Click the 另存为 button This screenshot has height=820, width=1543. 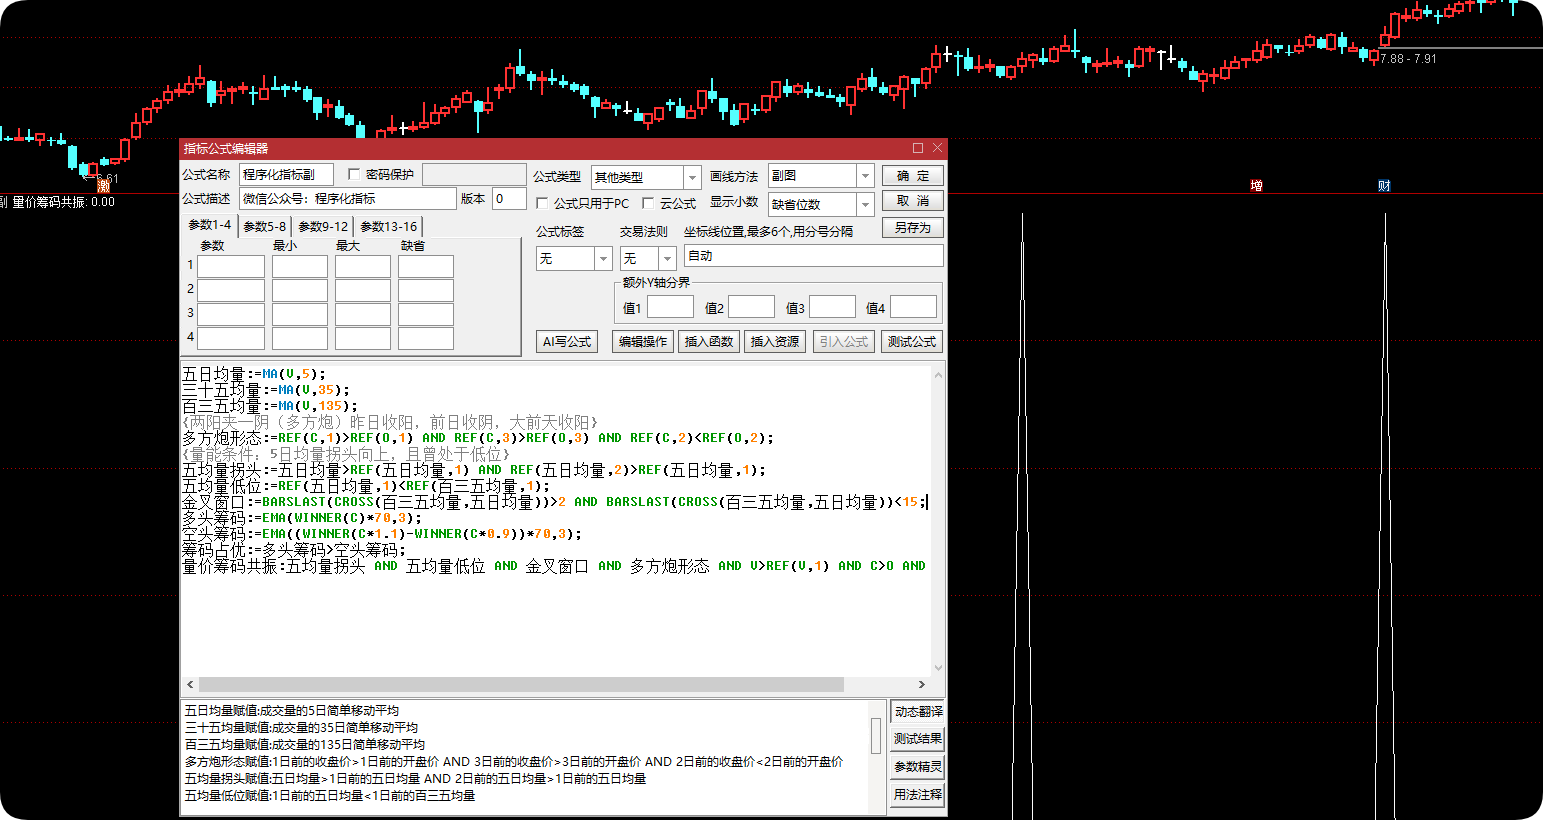(x=913, y=228)
